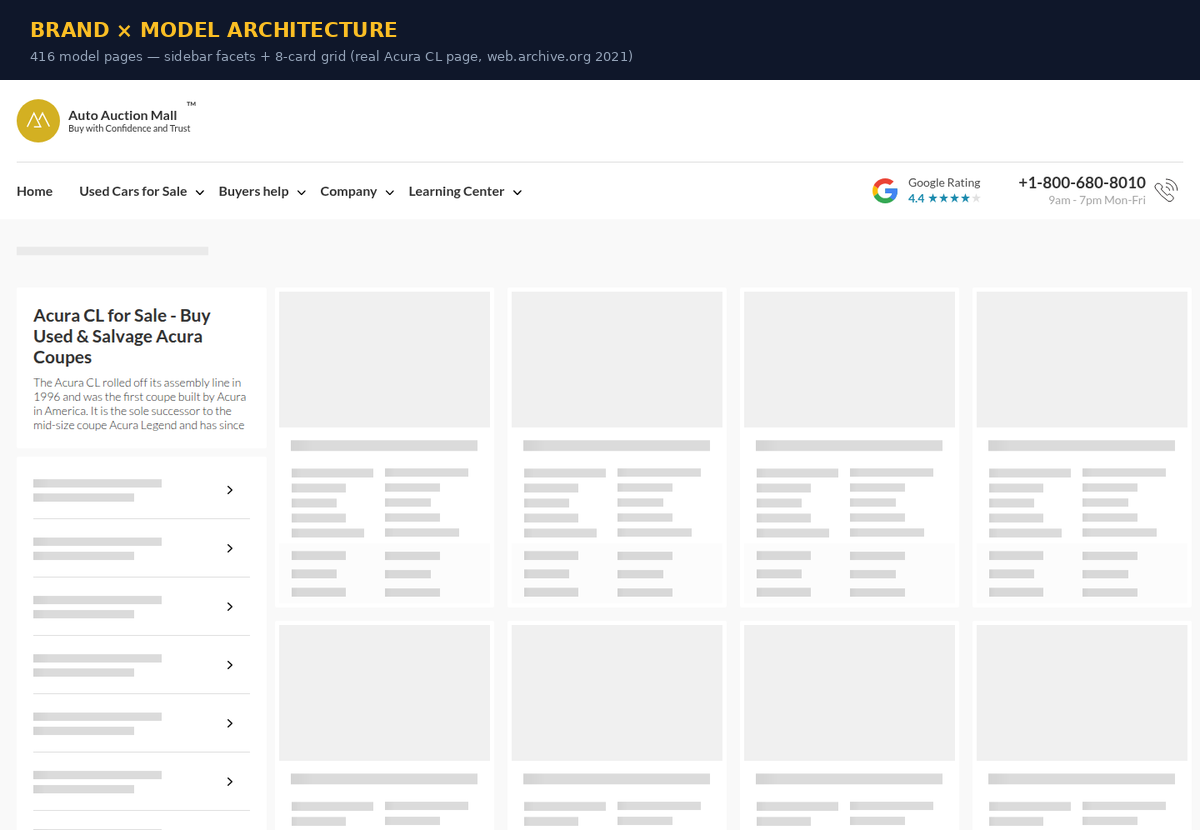Open the Used Cars for Sale menu
This screenshot has height=830, width=1200.
pyautogui.click(x=141, y=191)
